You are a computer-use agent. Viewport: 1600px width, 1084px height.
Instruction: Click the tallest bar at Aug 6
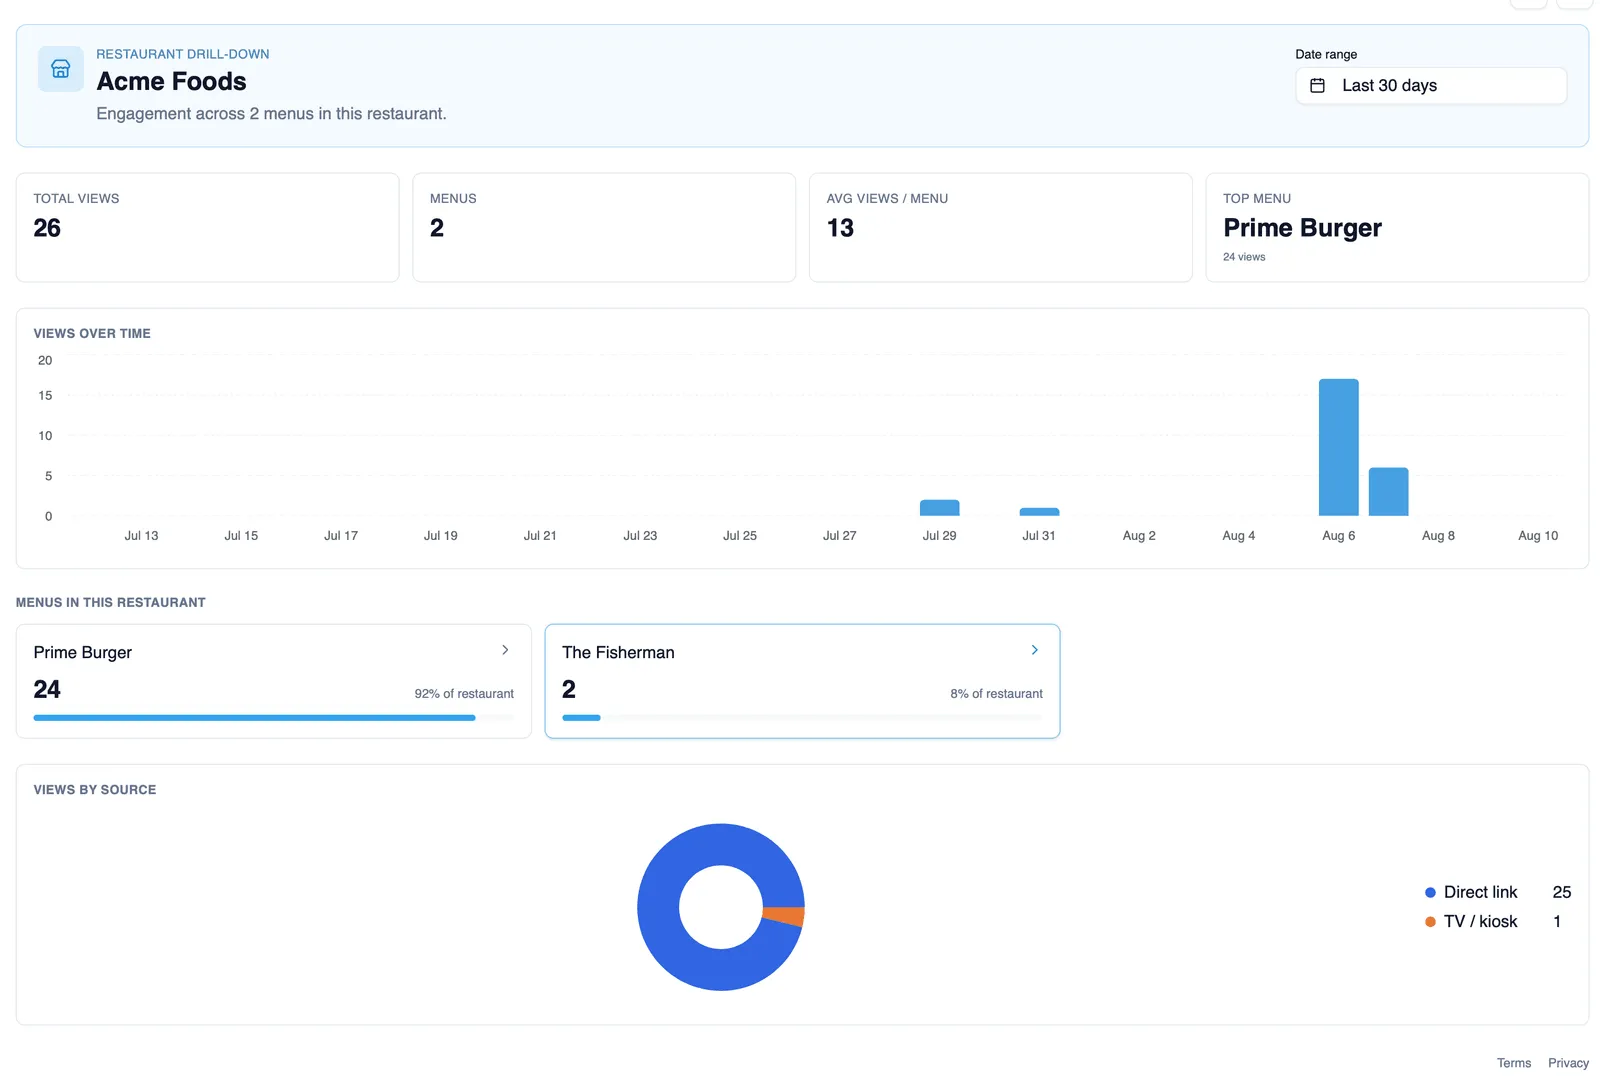1338,447
